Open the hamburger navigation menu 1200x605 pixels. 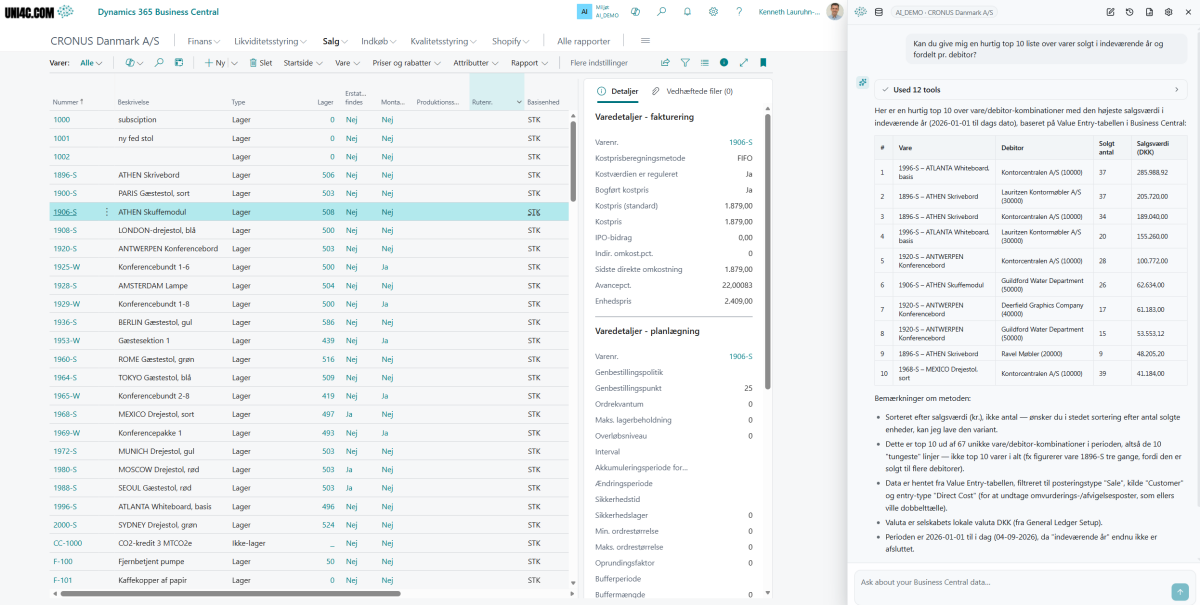pyautogui.click(x=645, y=41)
